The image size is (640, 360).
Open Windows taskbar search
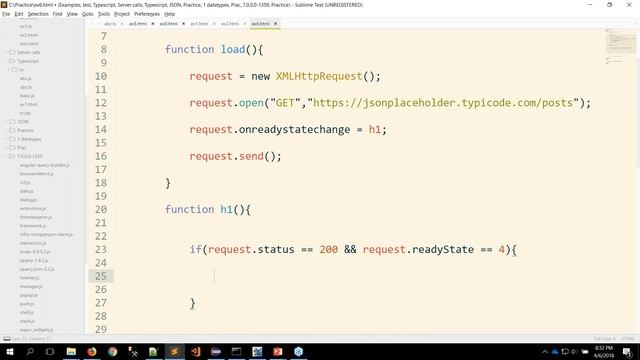coord(30,351)
